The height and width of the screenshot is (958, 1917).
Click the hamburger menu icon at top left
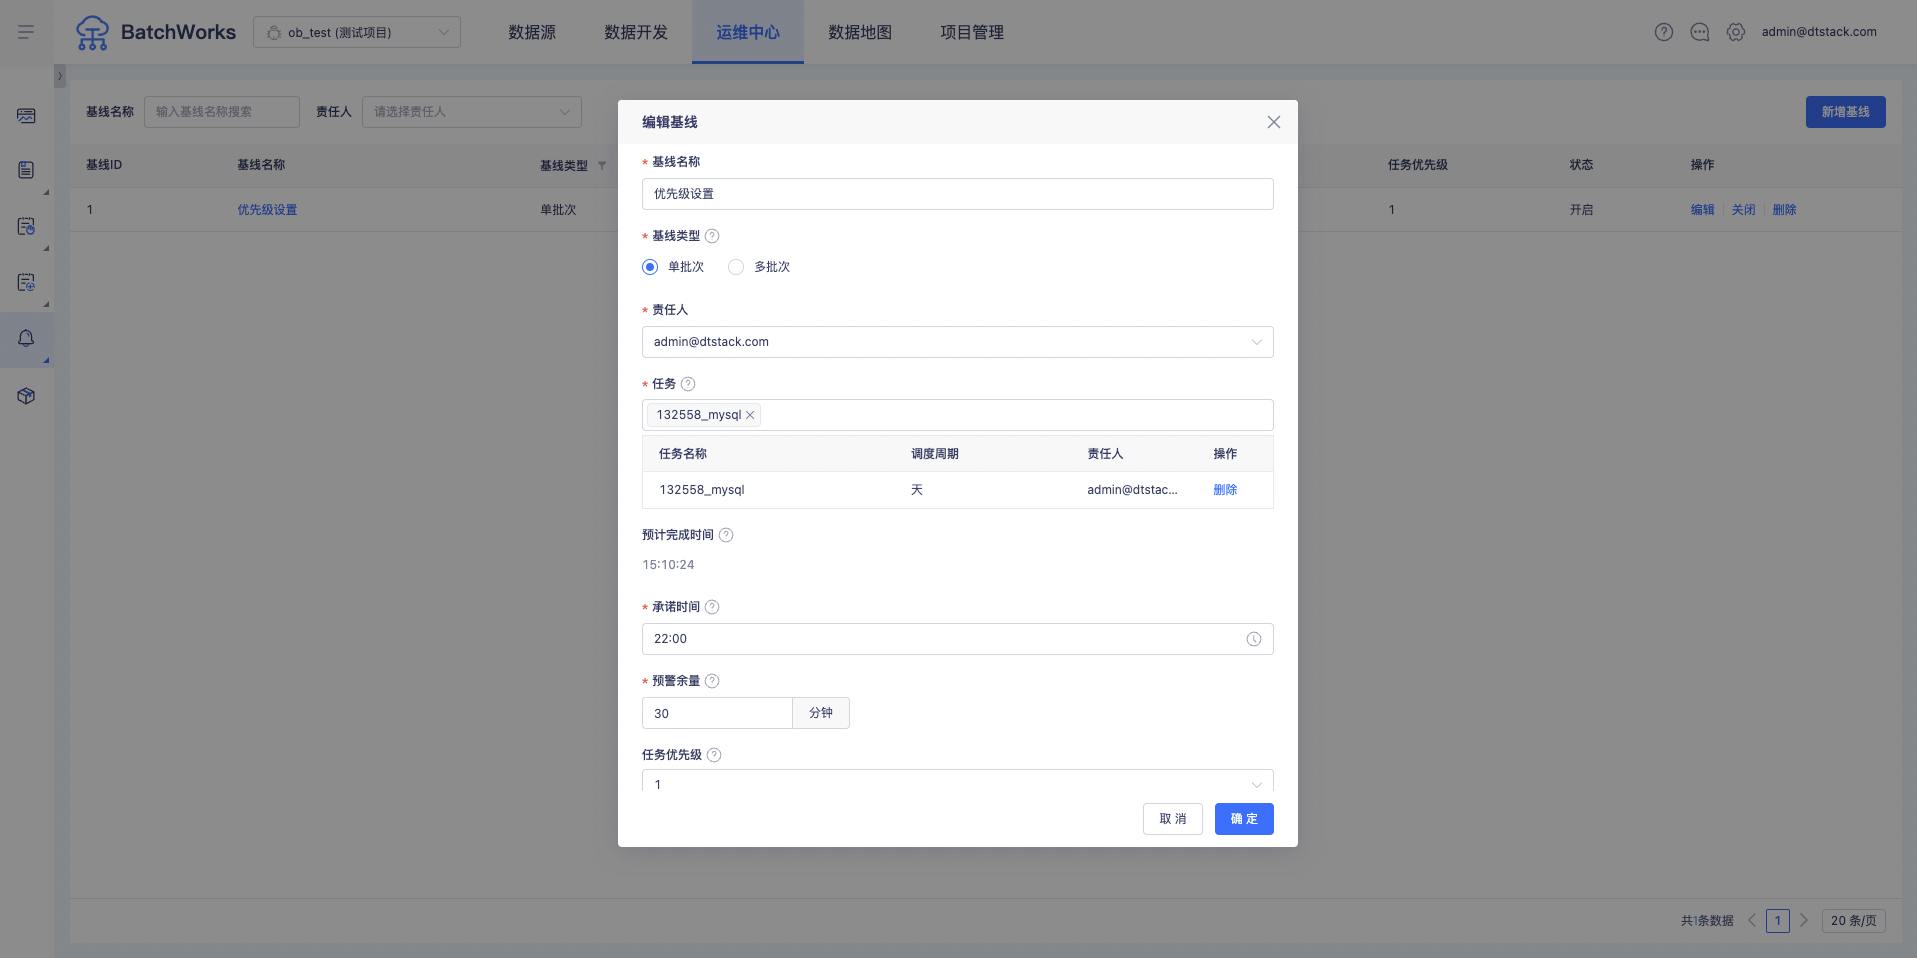click(x=26, y=32)
